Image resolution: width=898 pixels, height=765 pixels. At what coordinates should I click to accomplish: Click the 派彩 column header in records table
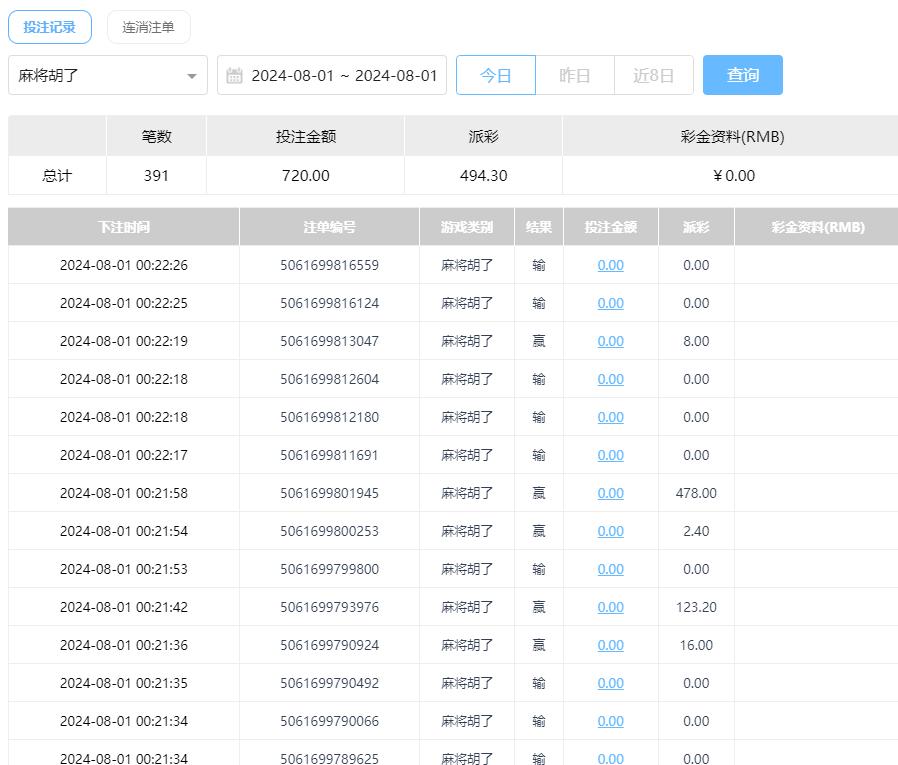coord(696,227)
